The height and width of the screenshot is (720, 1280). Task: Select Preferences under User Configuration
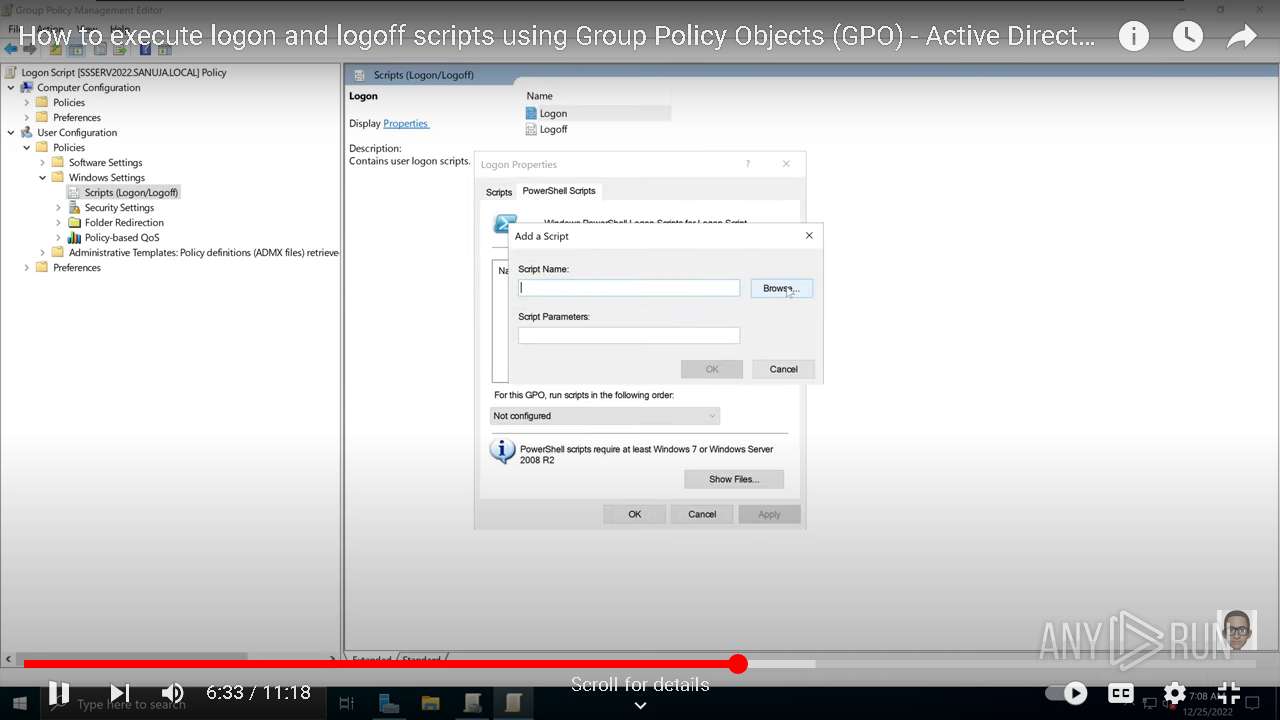coord(77,267)
